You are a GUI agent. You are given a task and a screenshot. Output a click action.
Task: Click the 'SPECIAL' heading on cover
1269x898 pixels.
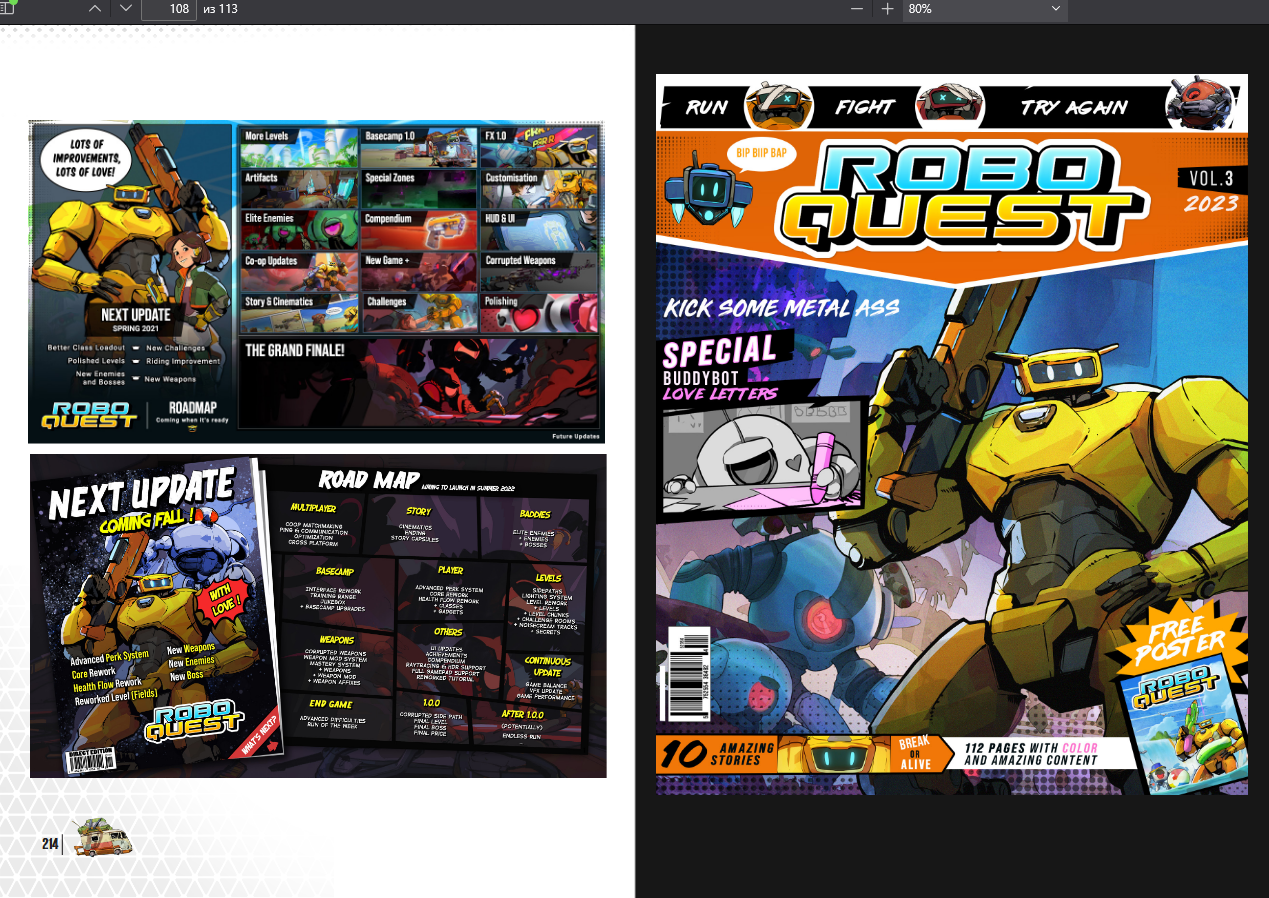point(720,352)
